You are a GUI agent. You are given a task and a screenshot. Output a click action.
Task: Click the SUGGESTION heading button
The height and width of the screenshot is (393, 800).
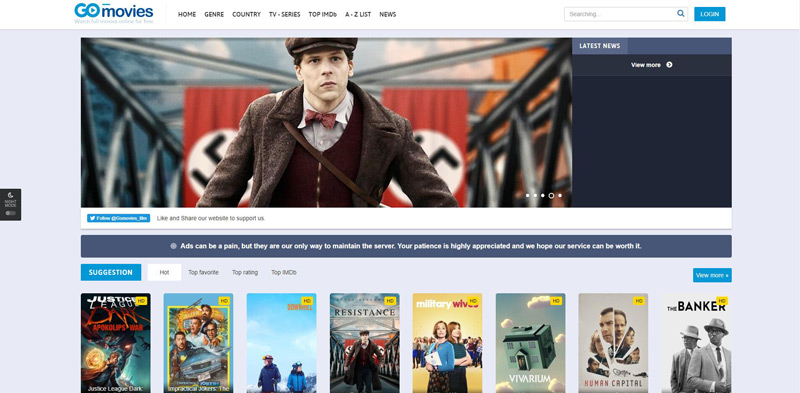[x=111, y=273]
